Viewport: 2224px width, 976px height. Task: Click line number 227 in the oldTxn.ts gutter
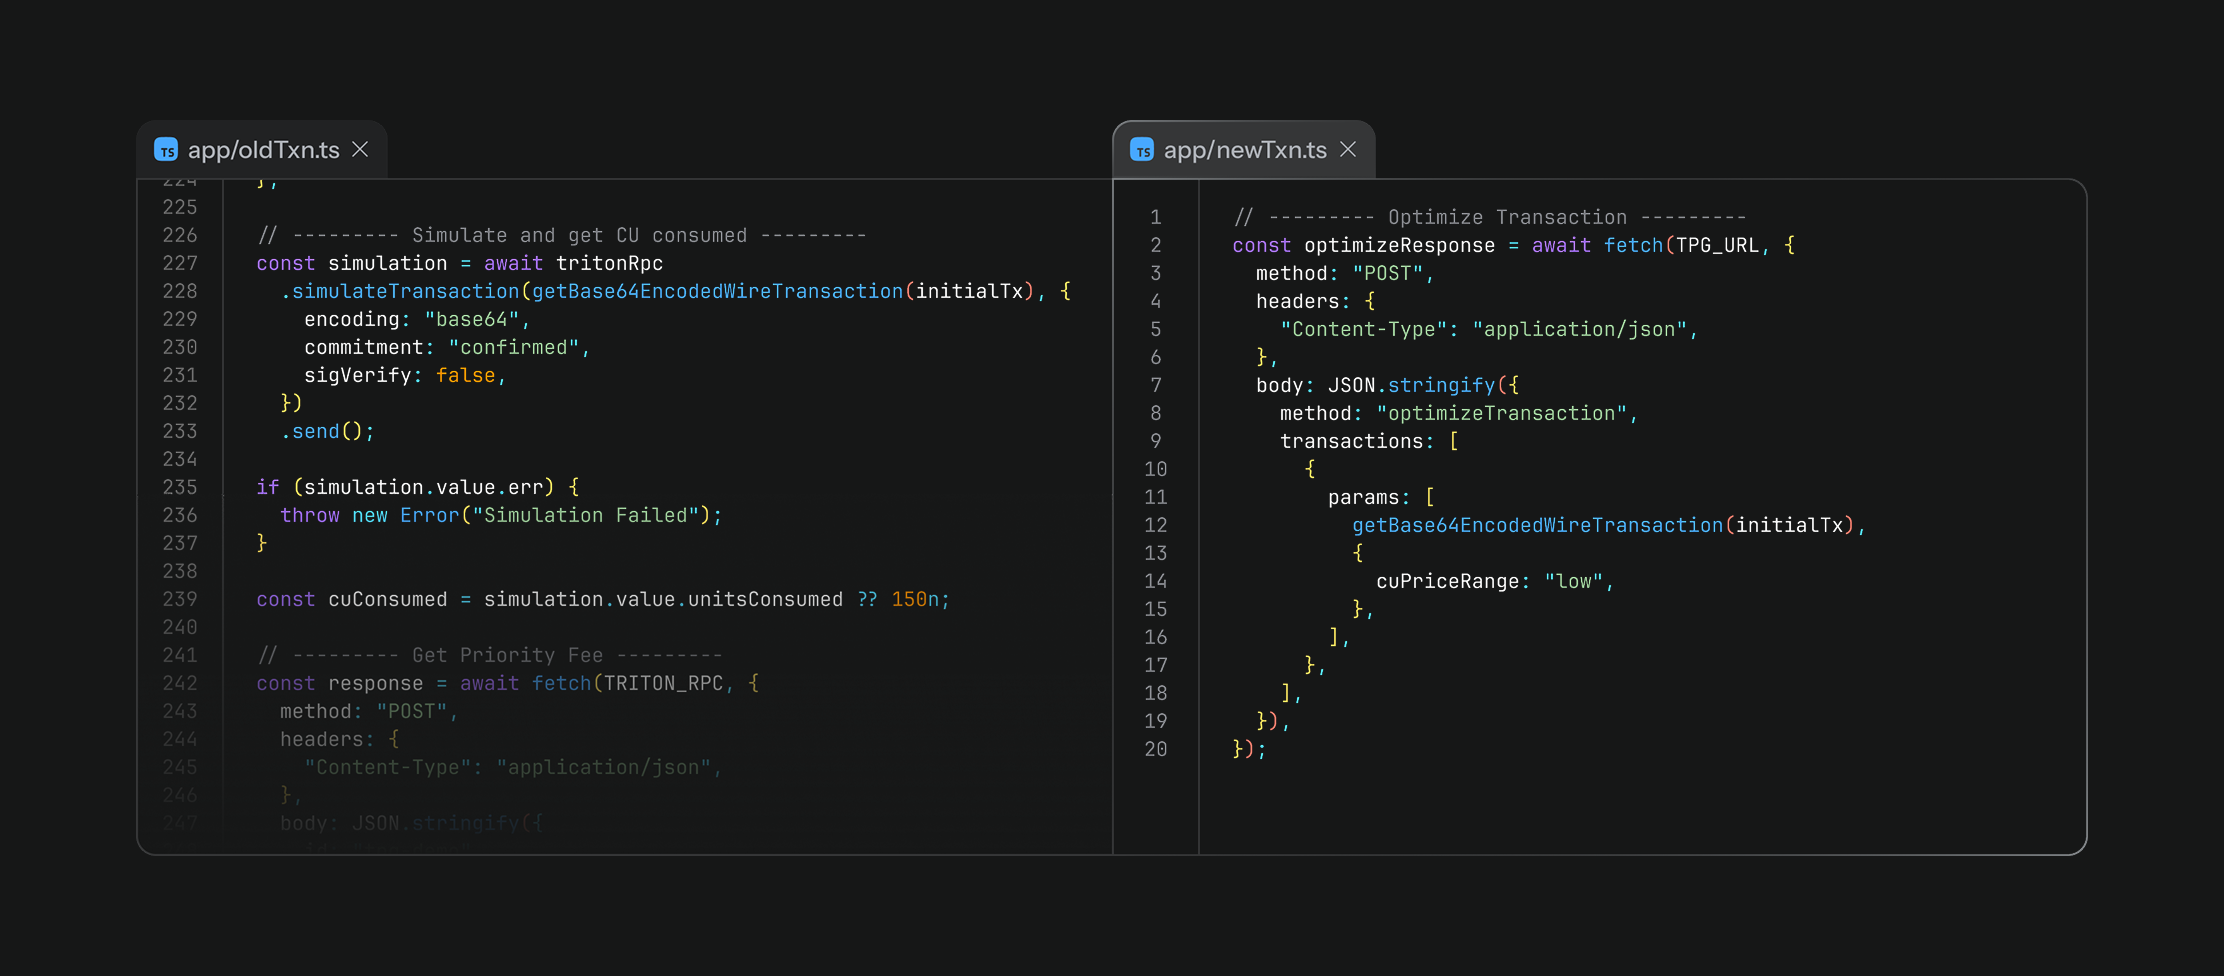(180, 263)
